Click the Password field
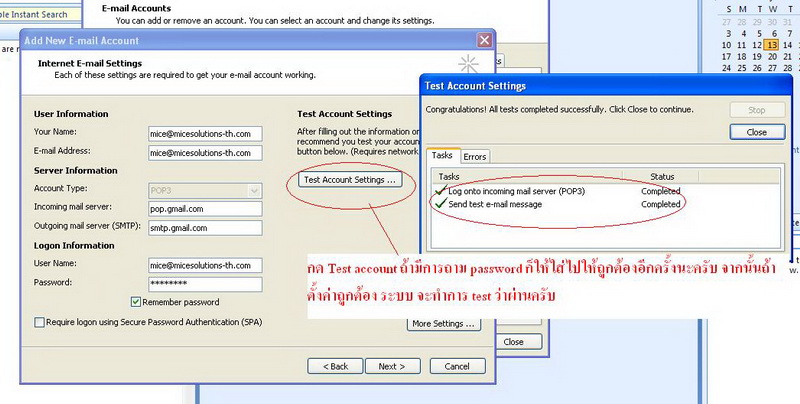This screenshot has height=404, width=800. (x=205, y=284)
